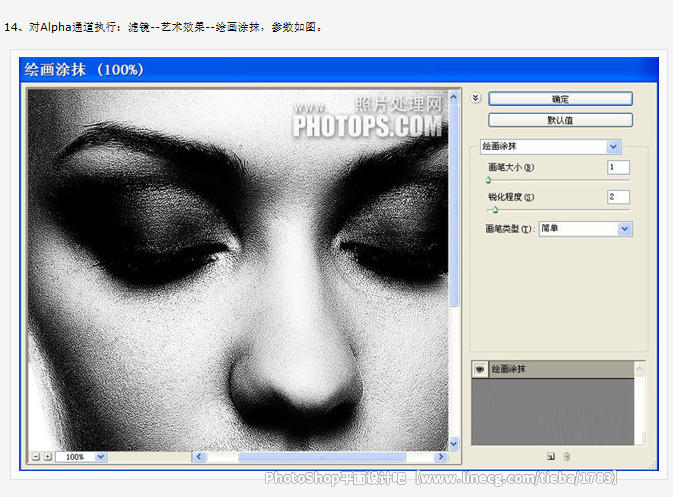The height and width of the screenshot is (497, 673).
Task: Click the vertical scrollbar thumb beside the preview
Action: (454, 205)
